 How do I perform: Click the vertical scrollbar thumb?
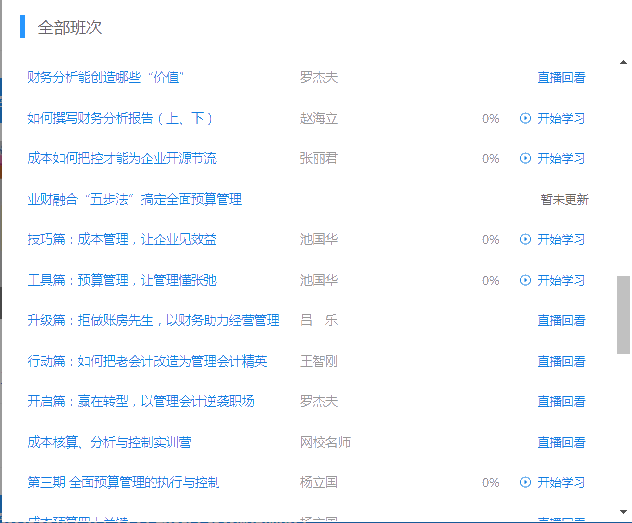point(623,315)
